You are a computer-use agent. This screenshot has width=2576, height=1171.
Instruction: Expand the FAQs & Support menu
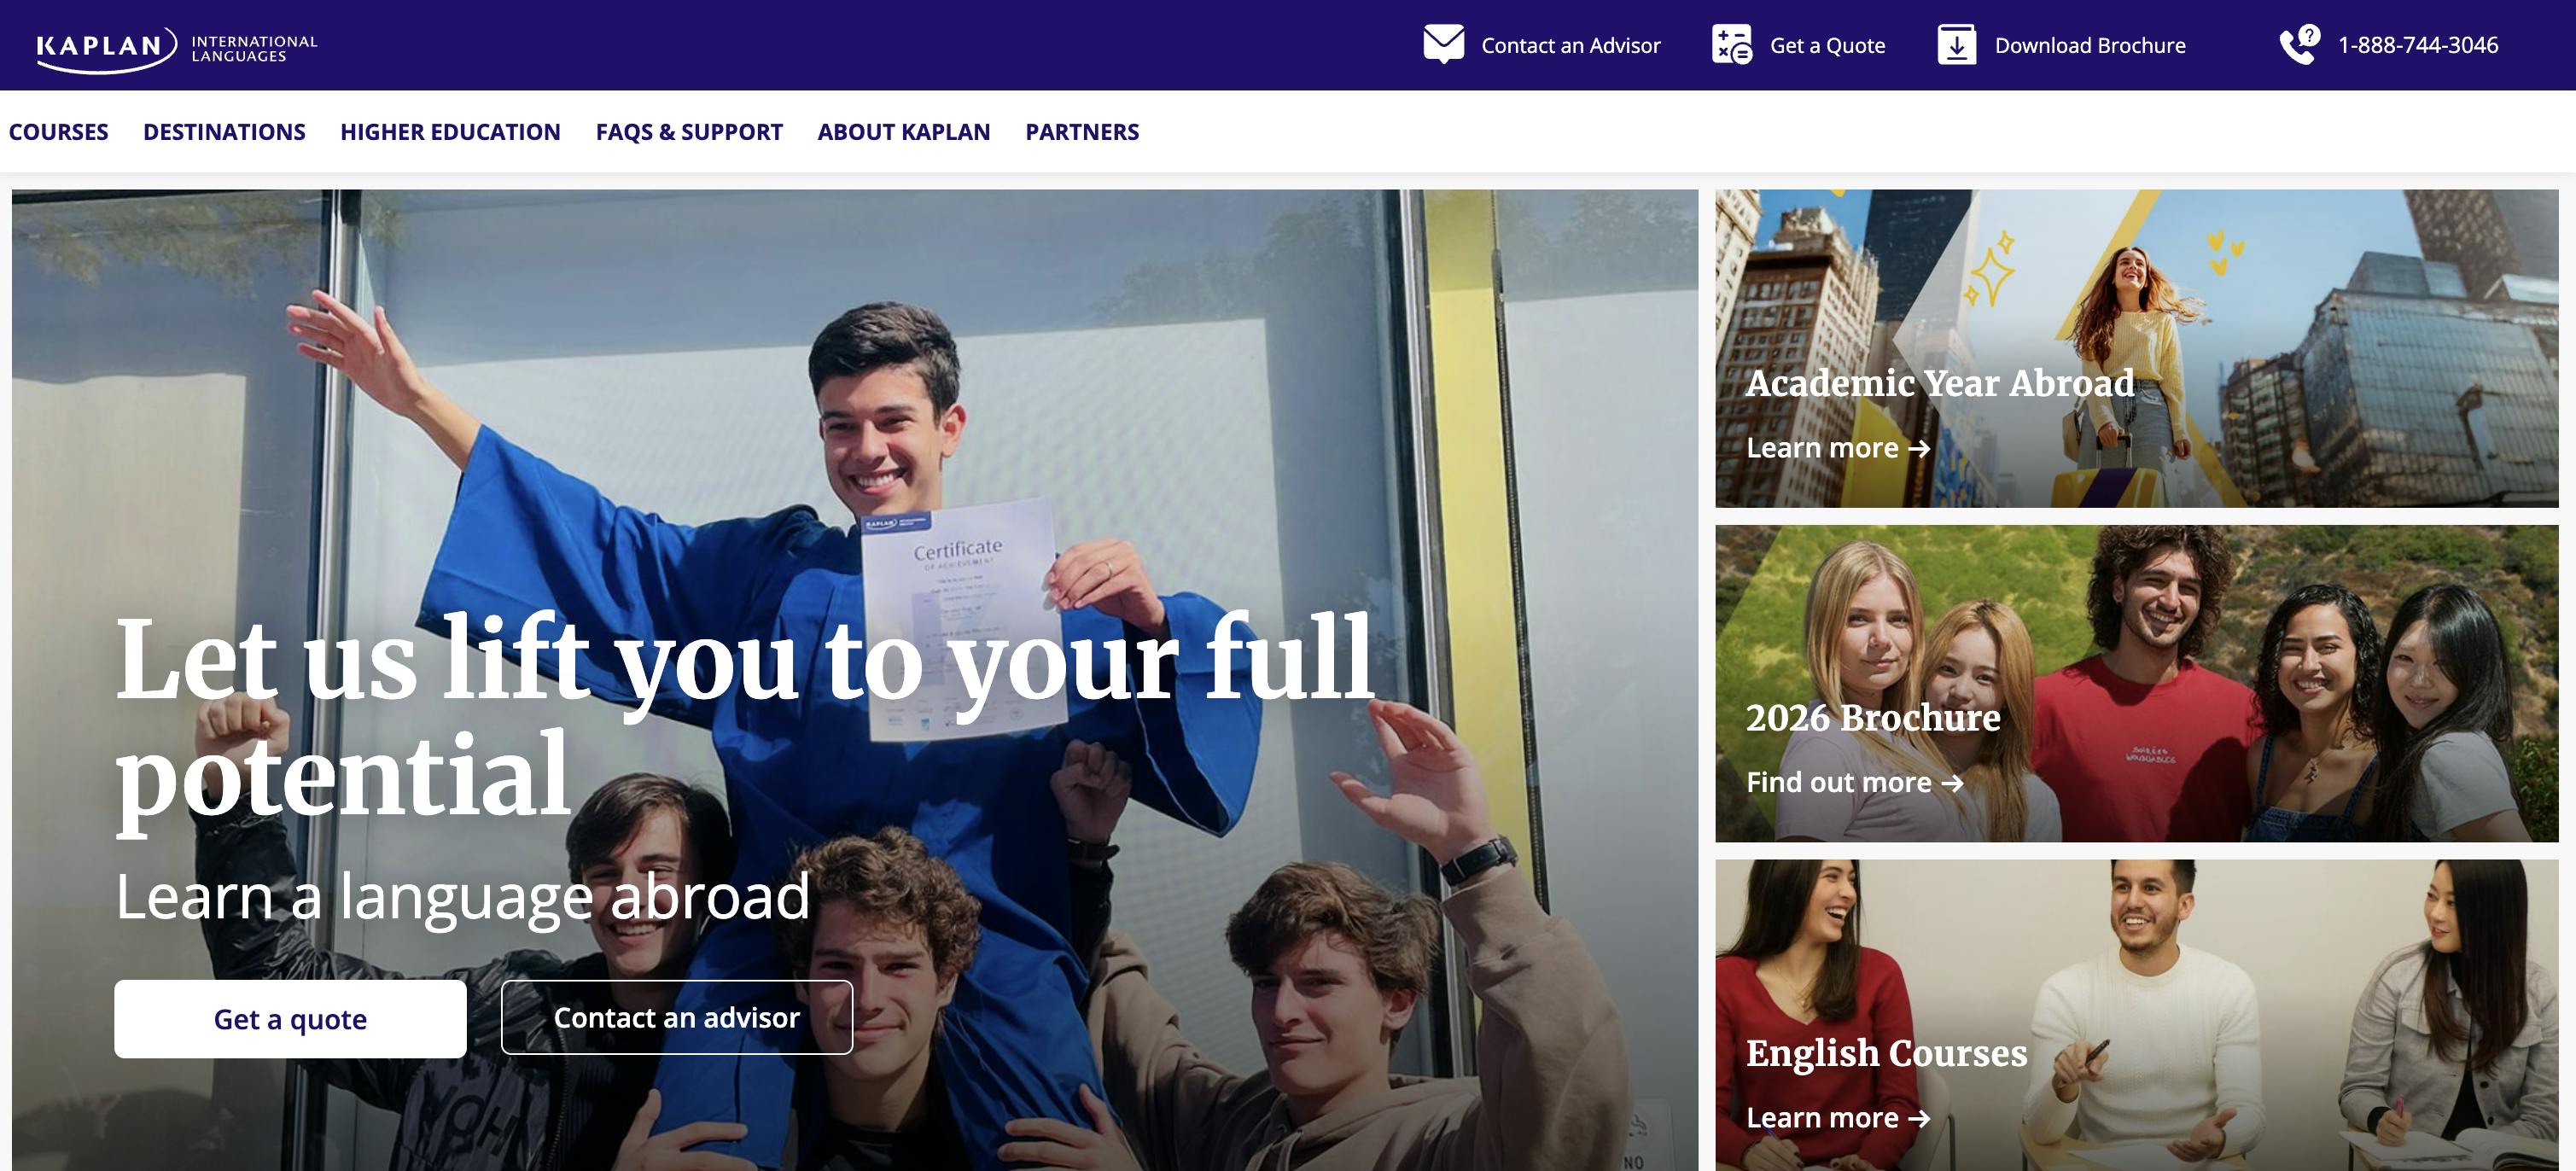689,132
